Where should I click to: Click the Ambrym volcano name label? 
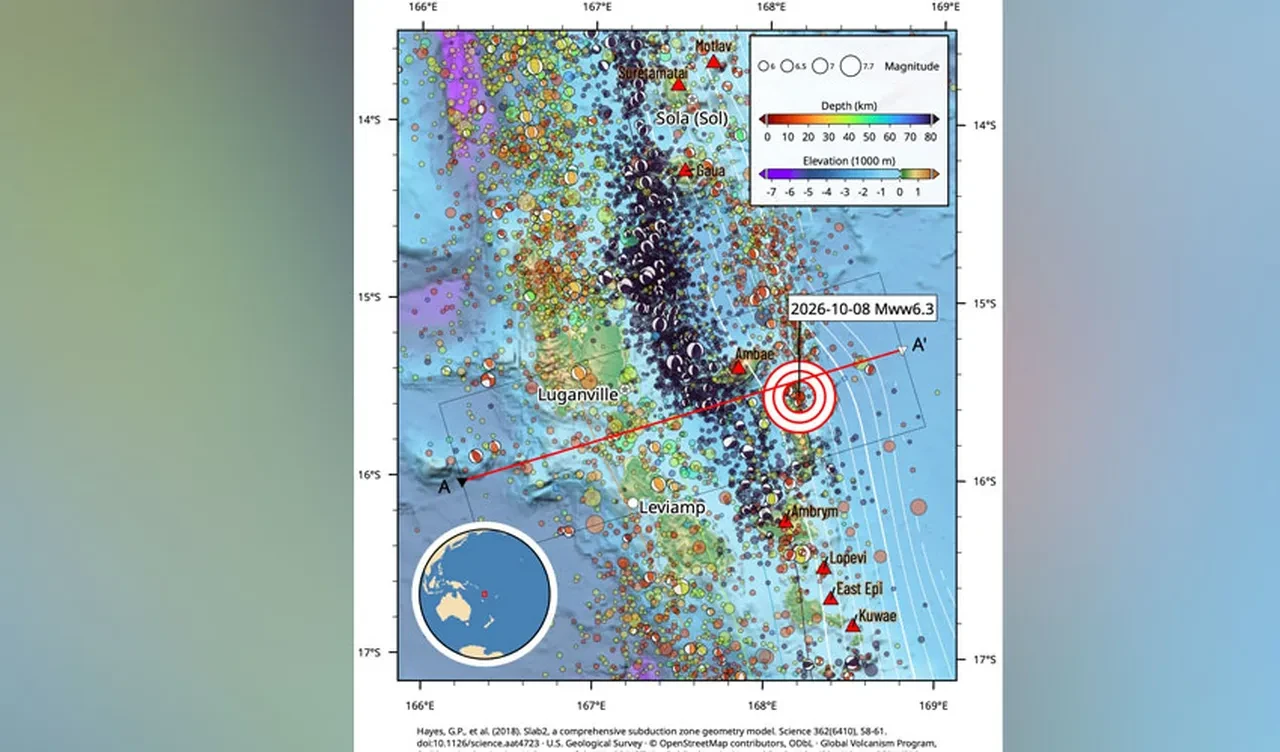tap(814, 511)
